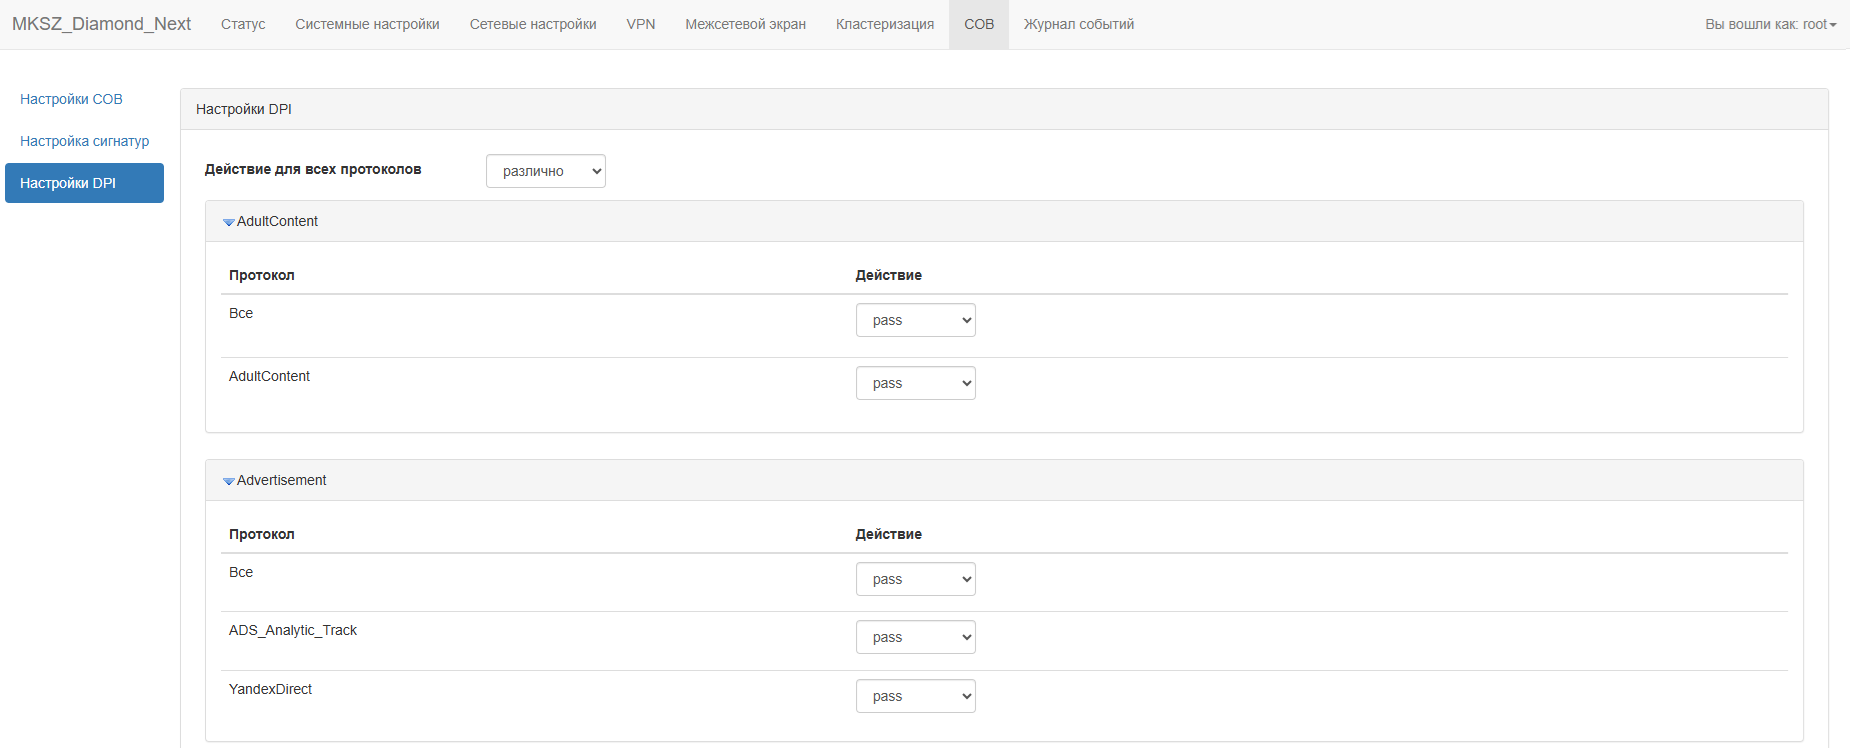Screen dimensions: 1850x748
Task: Open the 'Действие для всех протоколов' dropdown
Action: coord(545,171)
